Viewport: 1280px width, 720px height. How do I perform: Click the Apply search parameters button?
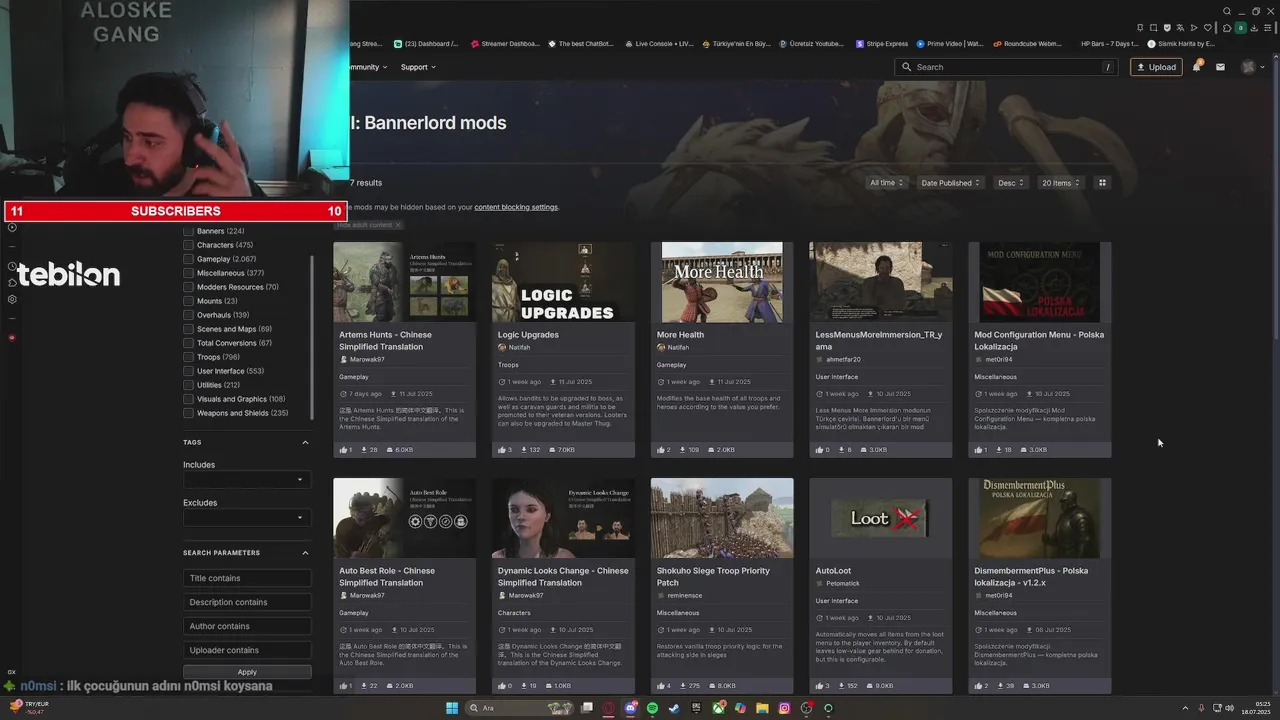click(247, 672)
